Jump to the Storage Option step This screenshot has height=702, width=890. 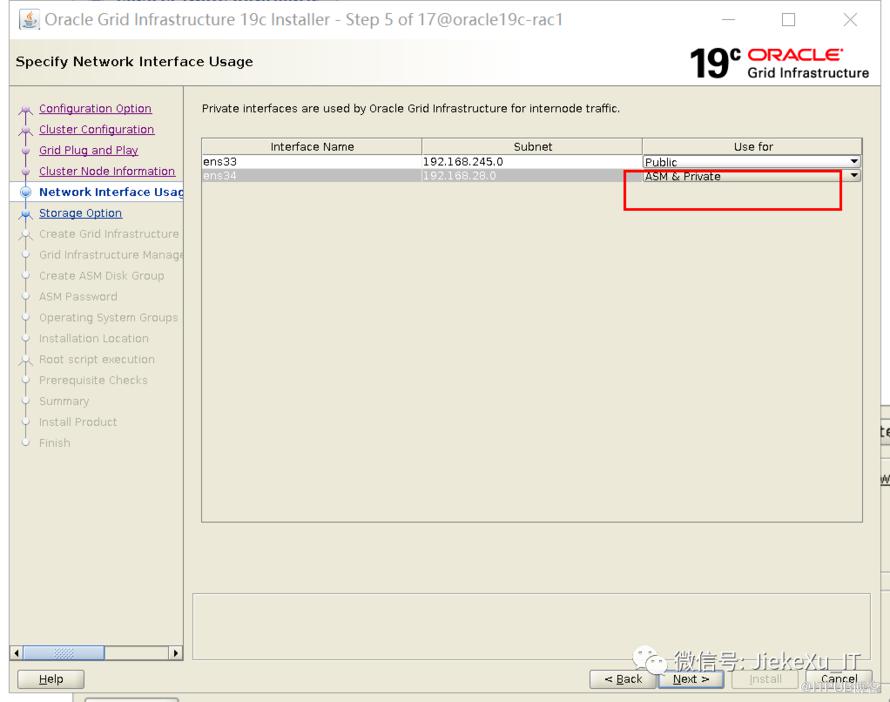point(80,214)
